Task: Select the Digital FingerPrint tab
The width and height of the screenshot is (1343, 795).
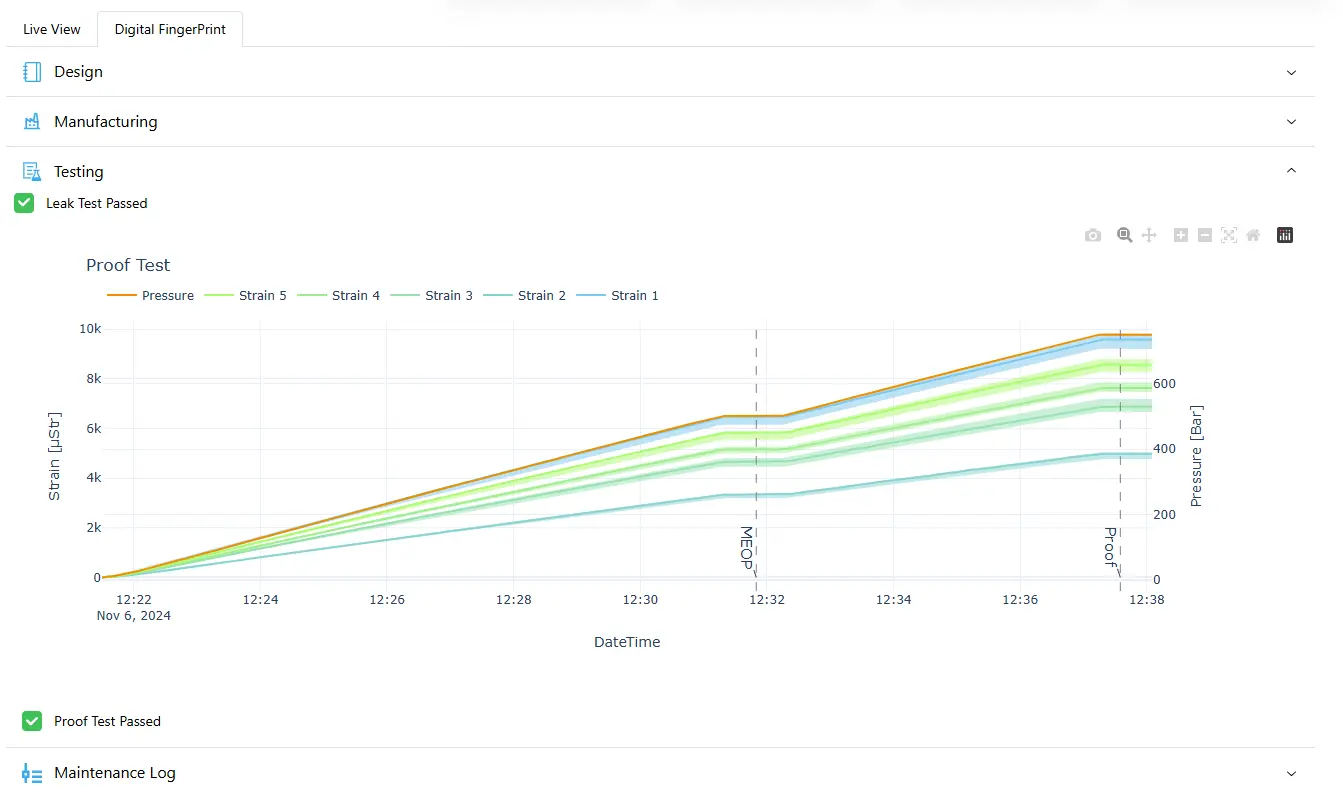Action: [170, 29]
